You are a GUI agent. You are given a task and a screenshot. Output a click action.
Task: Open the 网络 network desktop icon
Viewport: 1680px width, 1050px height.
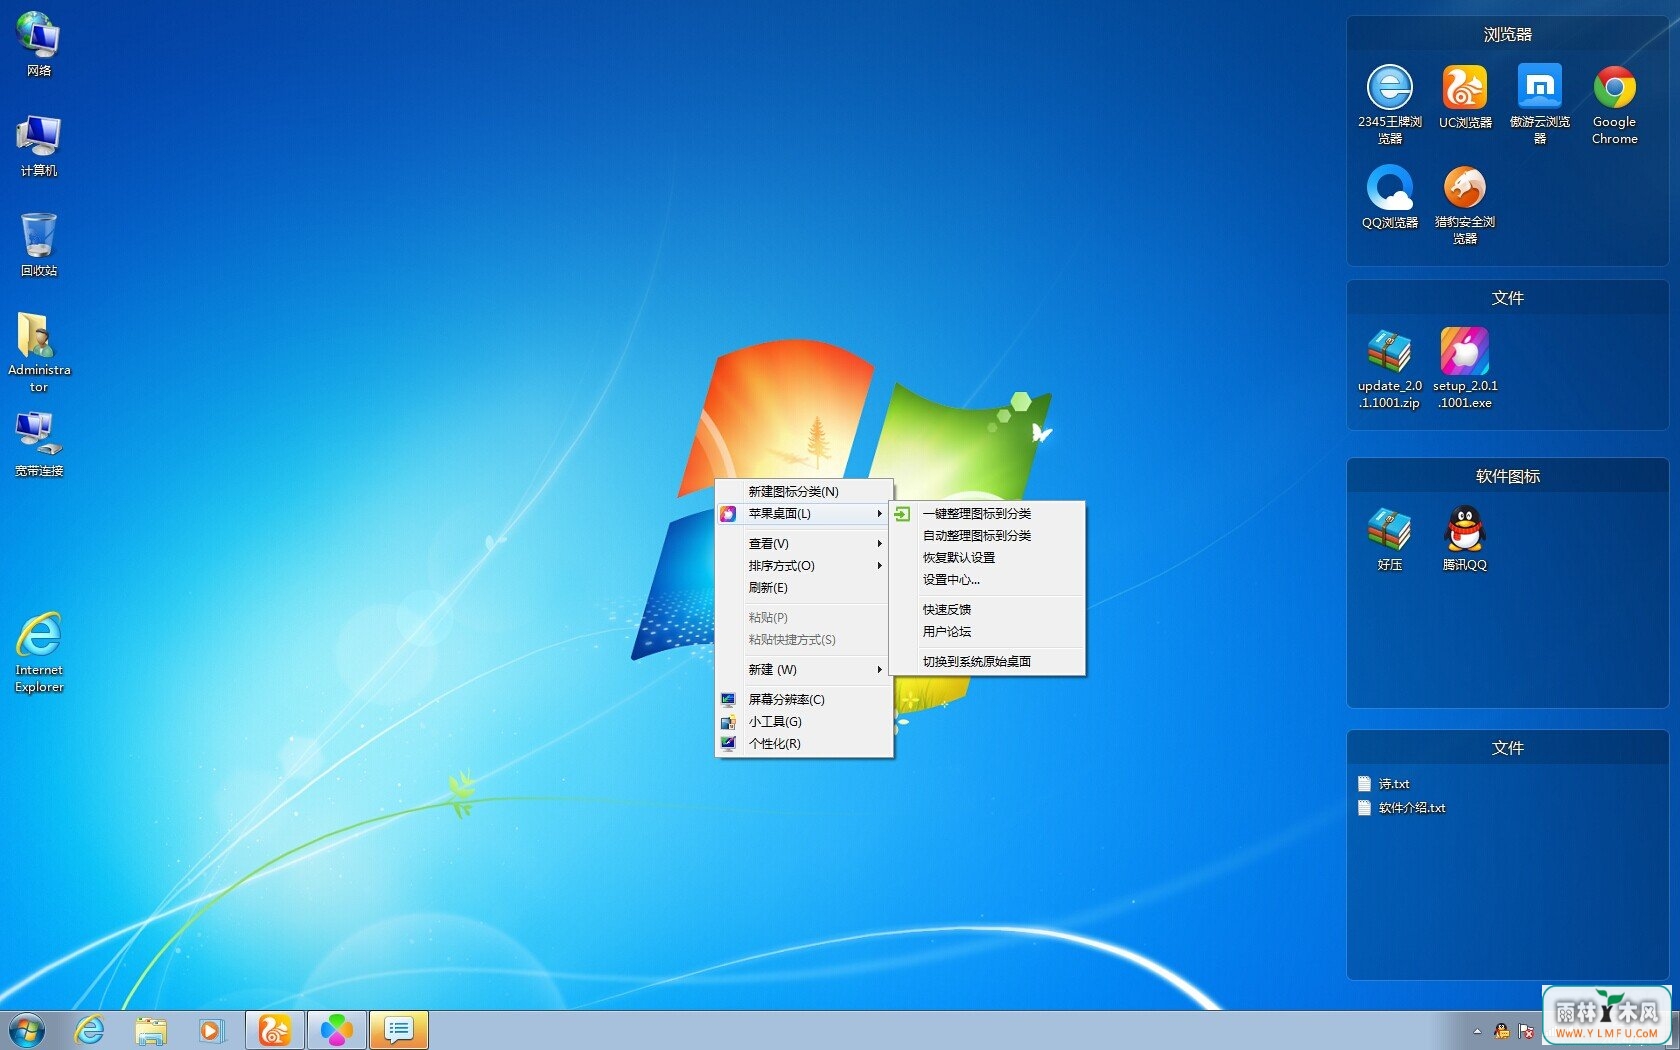click(38, 44)
